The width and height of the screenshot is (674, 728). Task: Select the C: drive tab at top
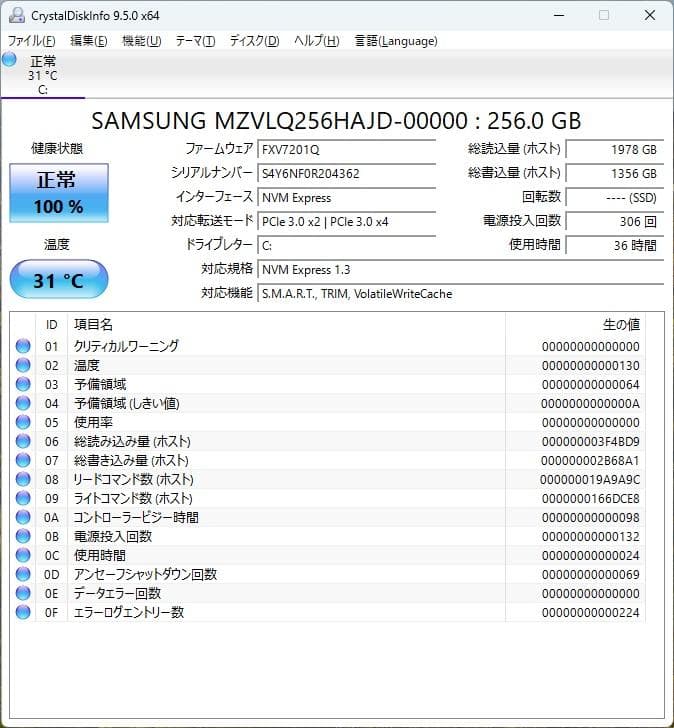point(43,74)
